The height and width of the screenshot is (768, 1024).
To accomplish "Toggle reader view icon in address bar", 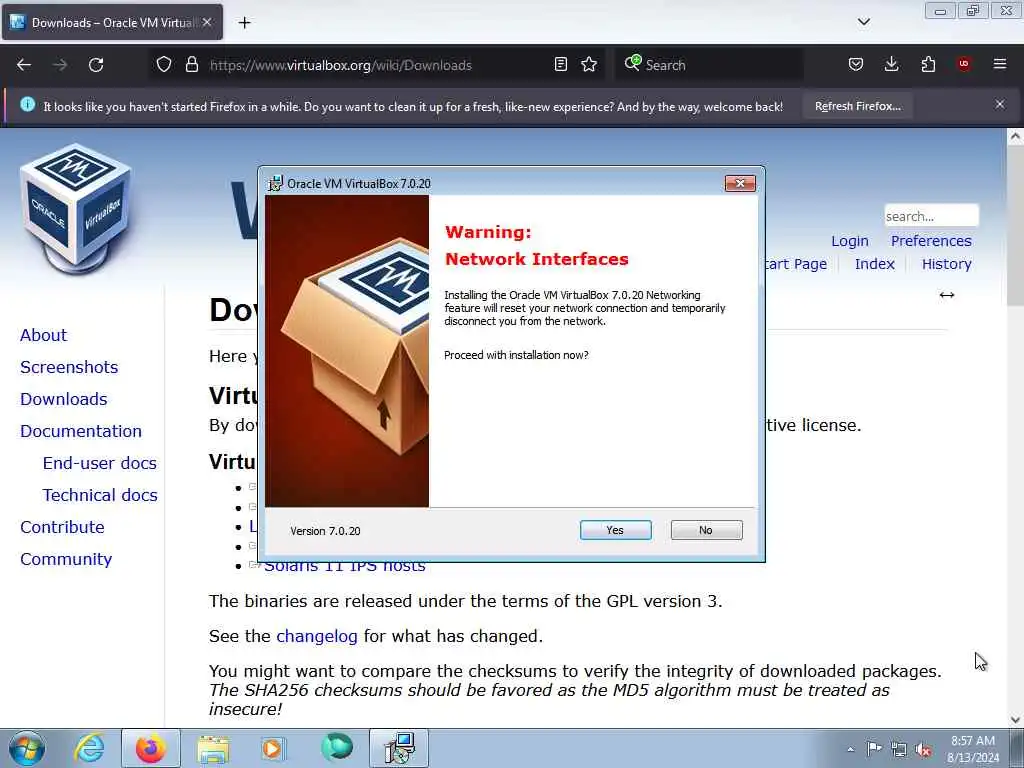I will 560,65.
